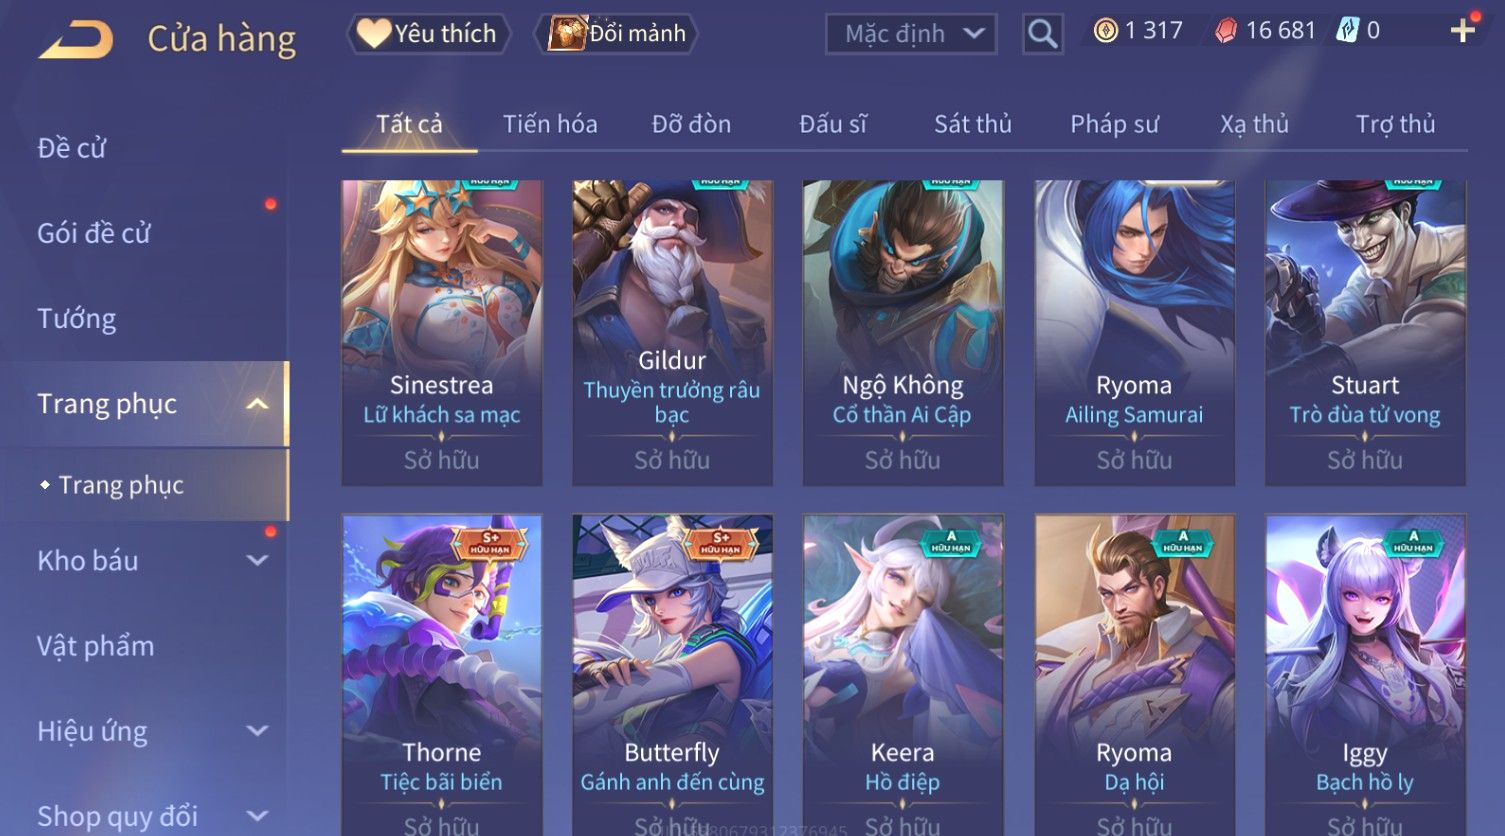
Task: Click the gold coin icon showing 1 317
Action: pos(1105,31)
